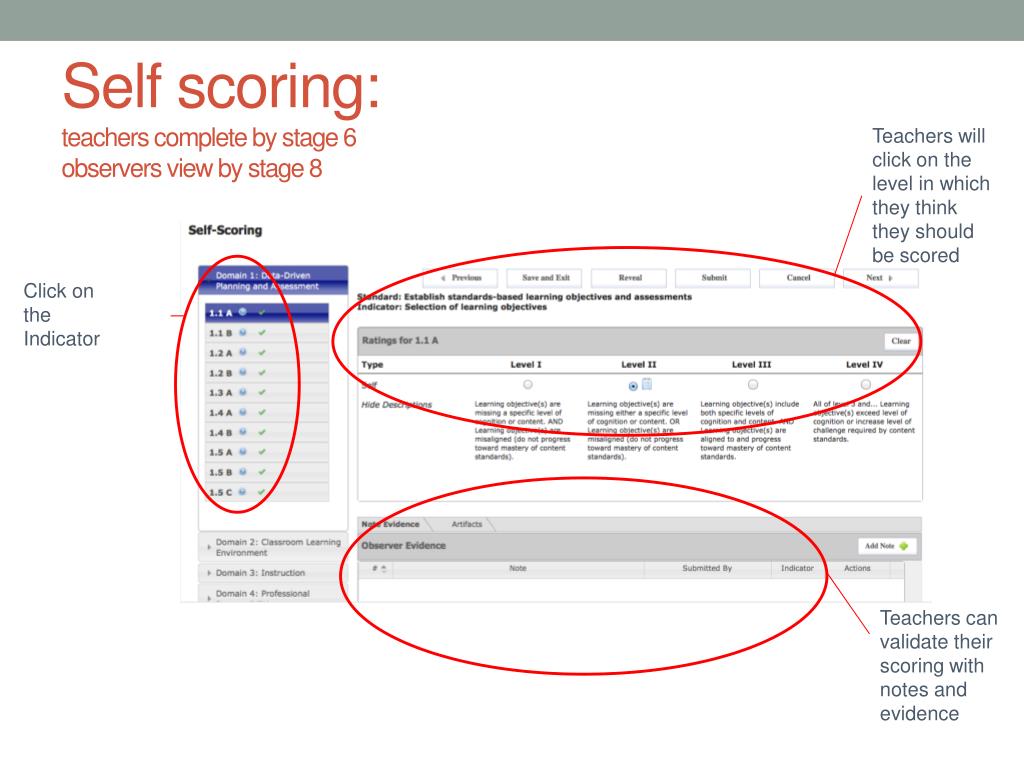
Task: Click the blue info icon beside 1.5 B
Action: 243,472
